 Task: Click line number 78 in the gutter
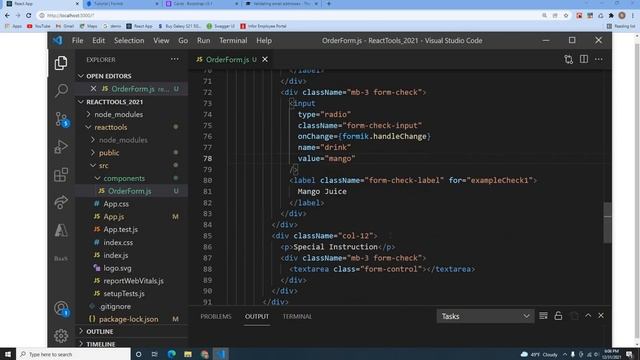(207, 158)
